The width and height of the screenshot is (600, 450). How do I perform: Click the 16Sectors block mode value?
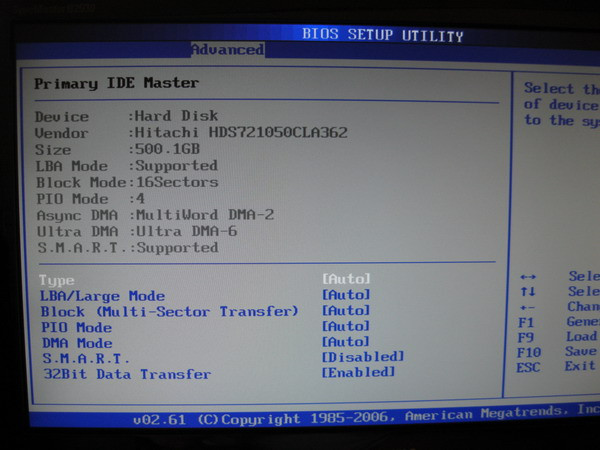pos(177,182)
